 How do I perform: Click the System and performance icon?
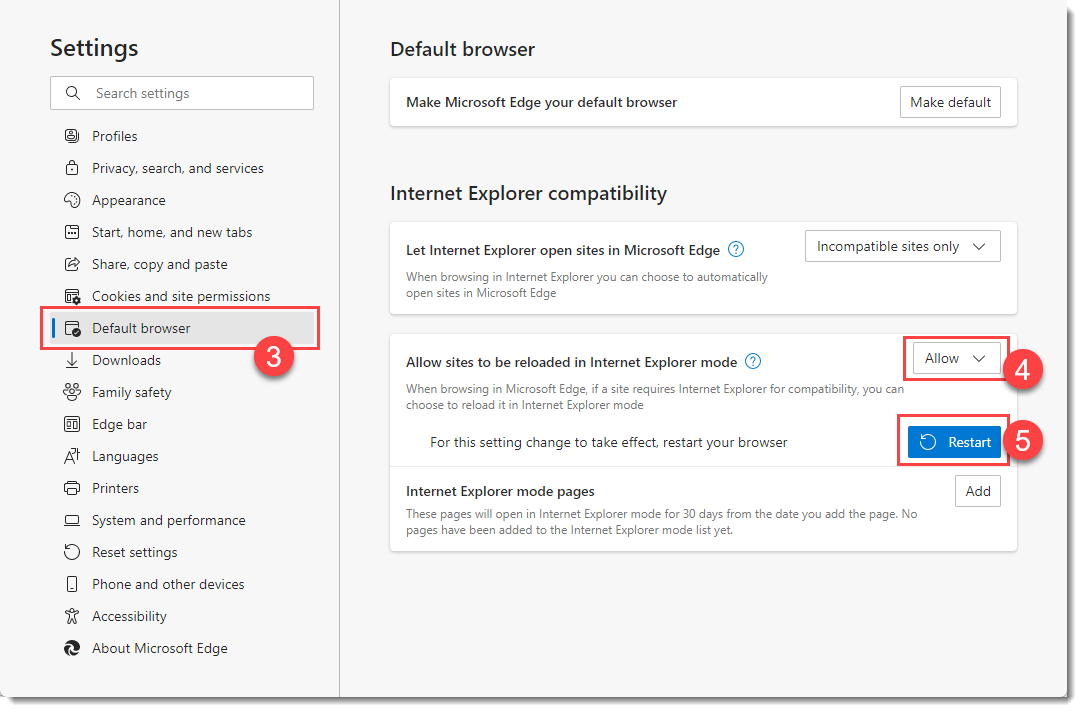click(x=72, y=520)
